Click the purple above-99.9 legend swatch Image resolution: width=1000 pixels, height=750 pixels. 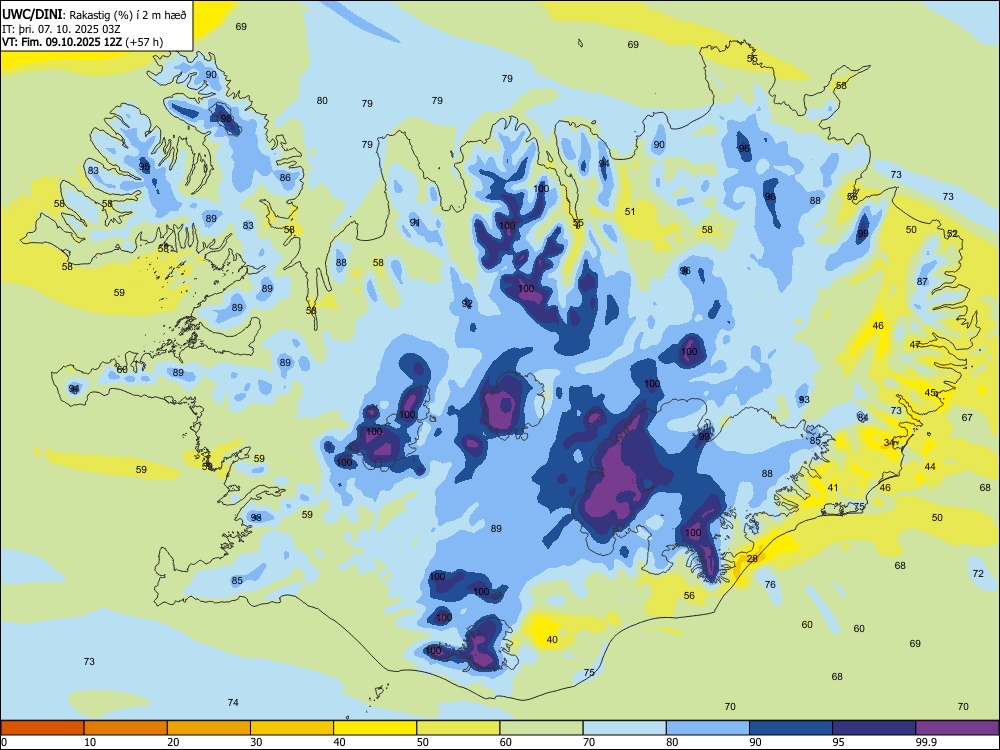957,728
